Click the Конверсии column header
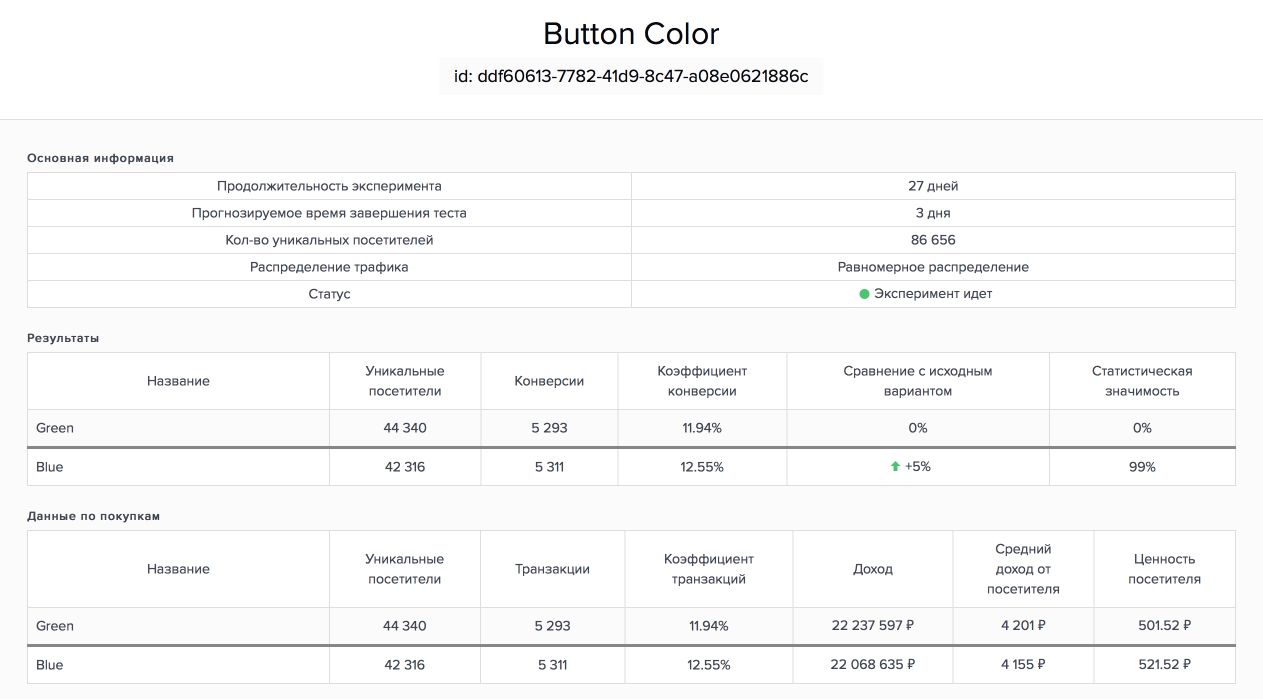Screen dimensions: 1263x699 coord(549,381)
